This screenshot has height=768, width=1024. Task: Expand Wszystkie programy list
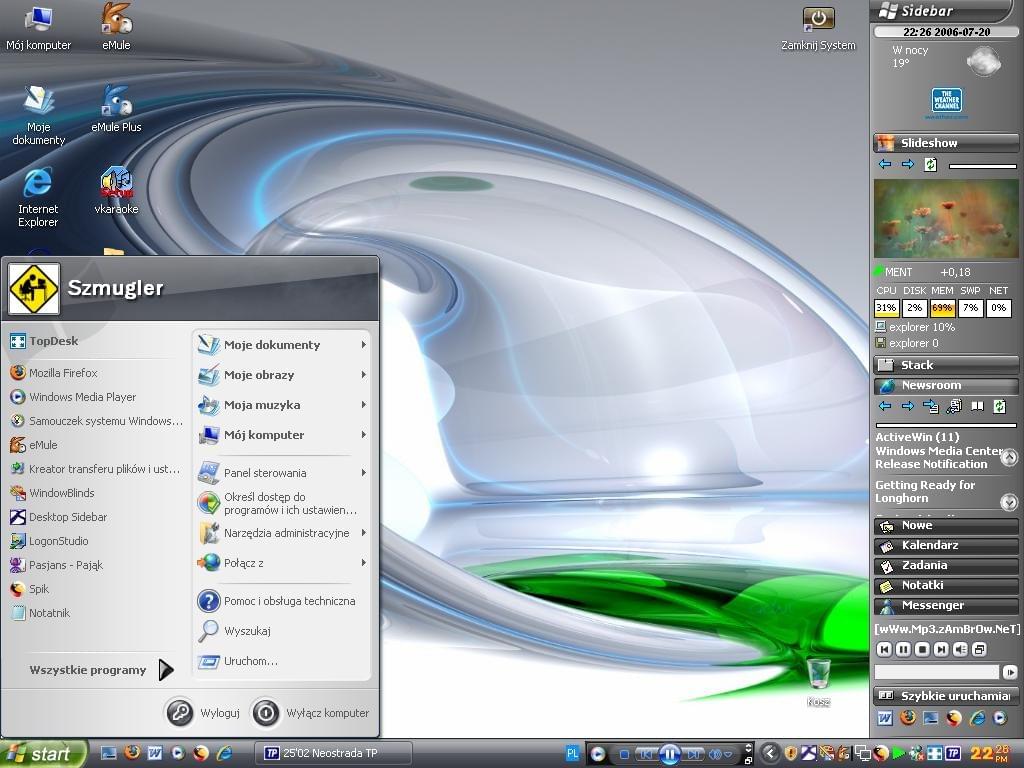(x=101, y=669)
